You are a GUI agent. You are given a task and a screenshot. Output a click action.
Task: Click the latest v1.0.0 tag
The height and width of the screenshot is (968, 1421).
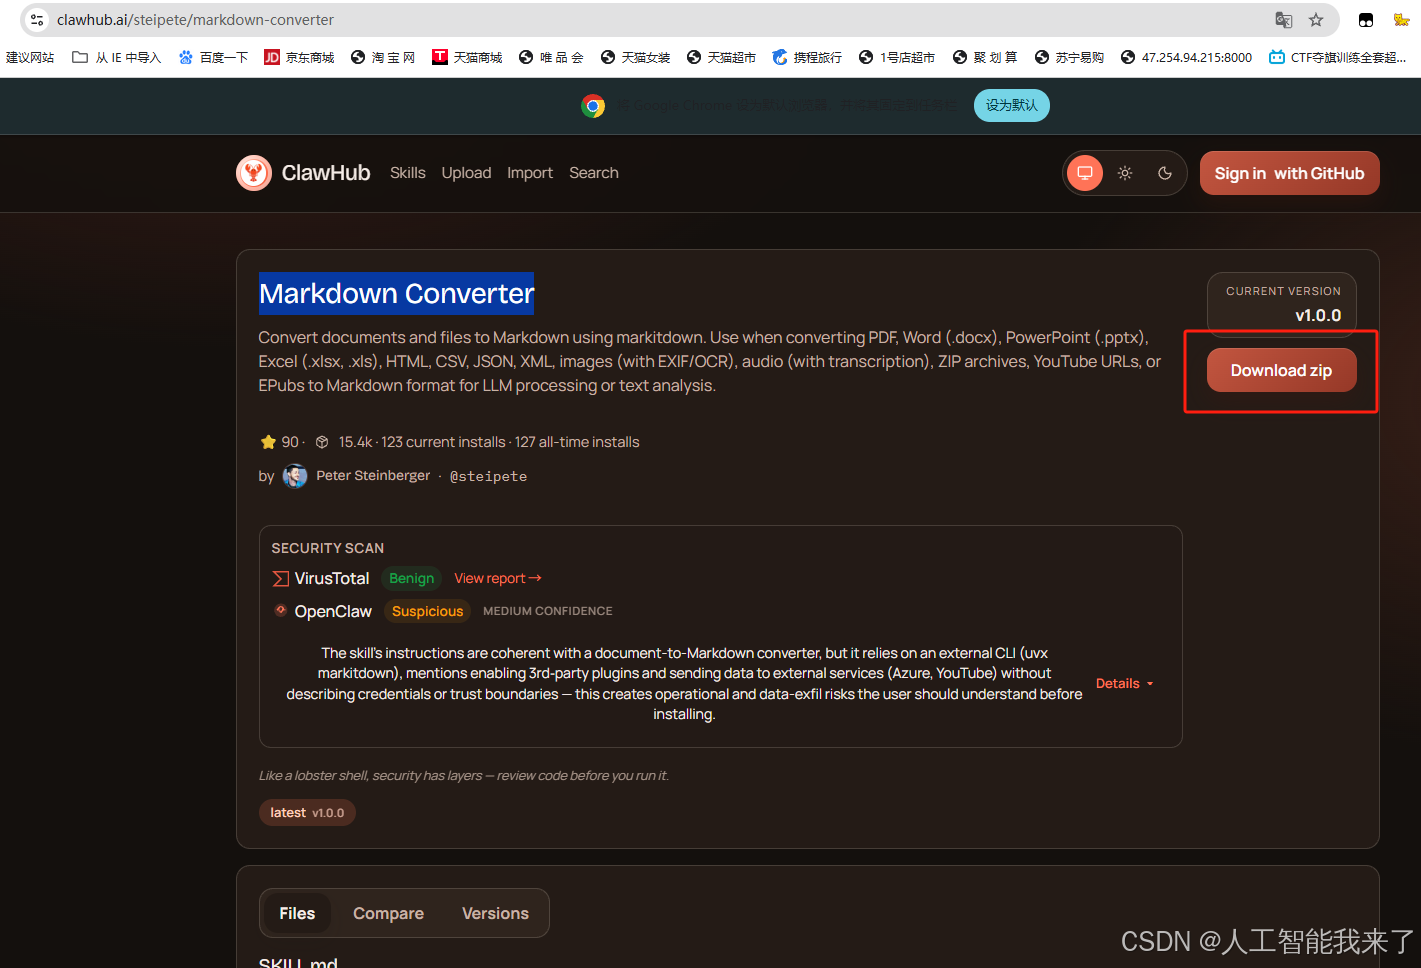(x=307, y=813)
